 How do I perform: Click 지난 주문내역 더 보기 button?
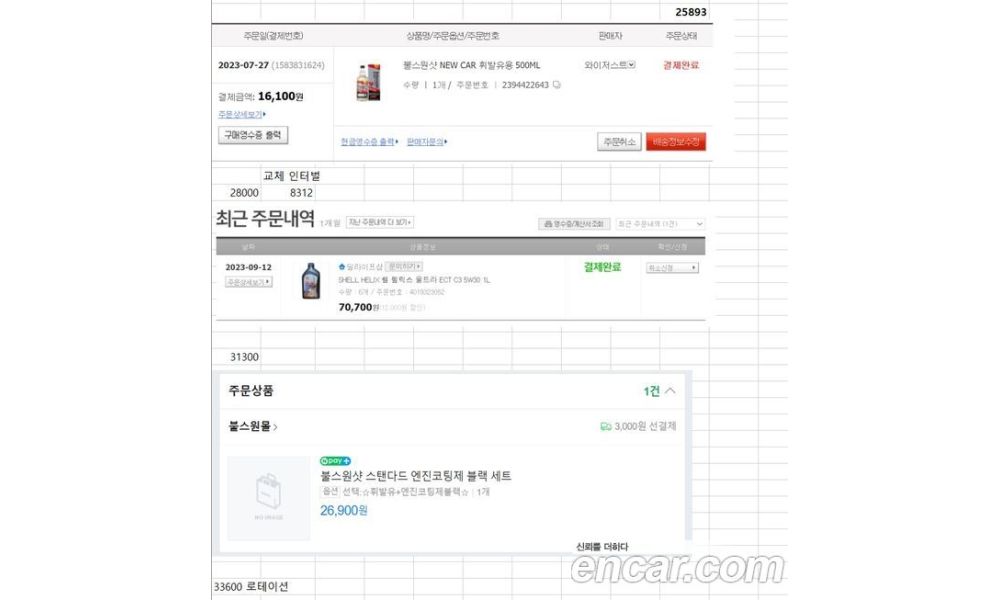tap(380, 223)
